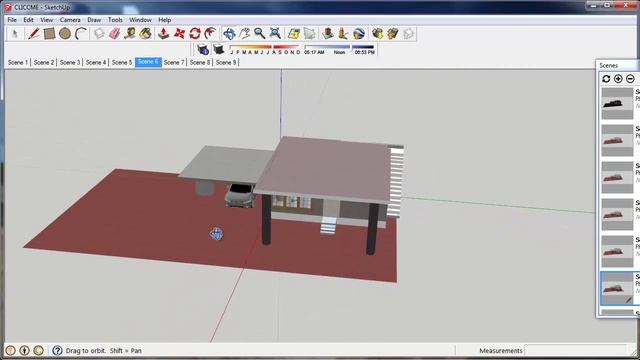The image size is (640, 360).
Task: Open the Edit menu
Action: pyautogui.click(x=28, y=20)
